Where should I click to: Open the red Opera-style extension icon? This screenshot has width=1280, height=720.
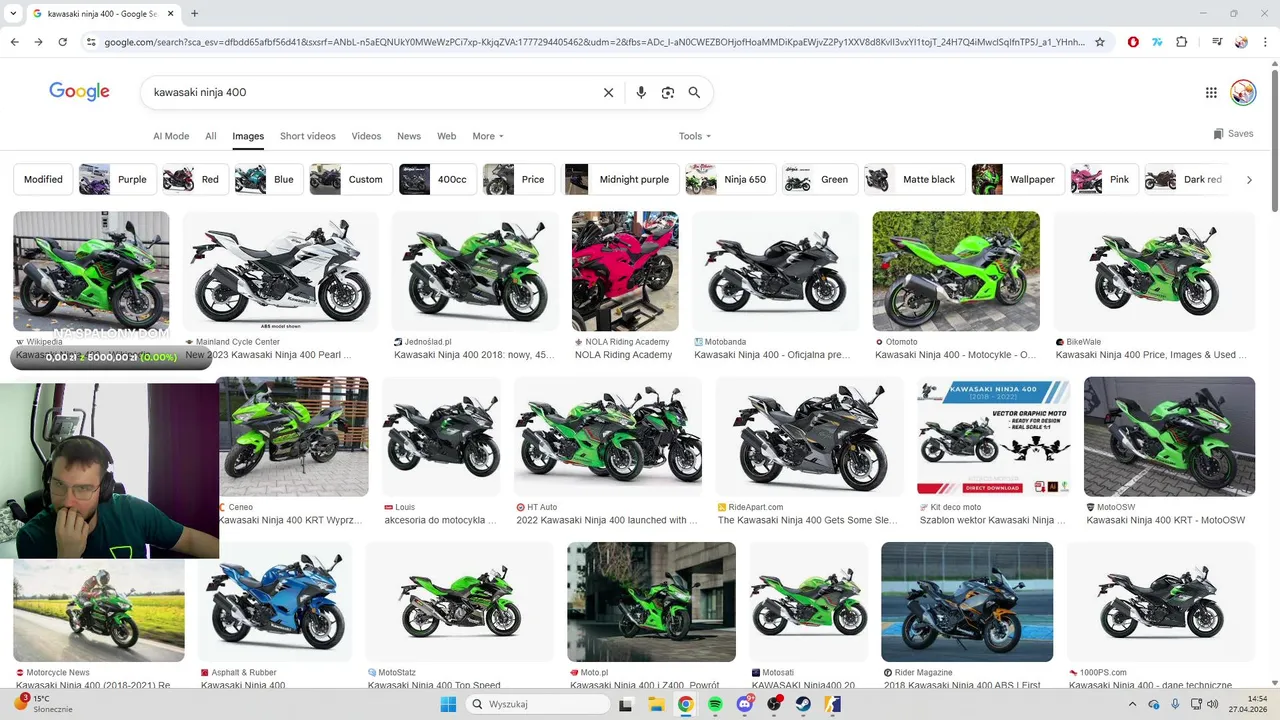click(1133, 42)
